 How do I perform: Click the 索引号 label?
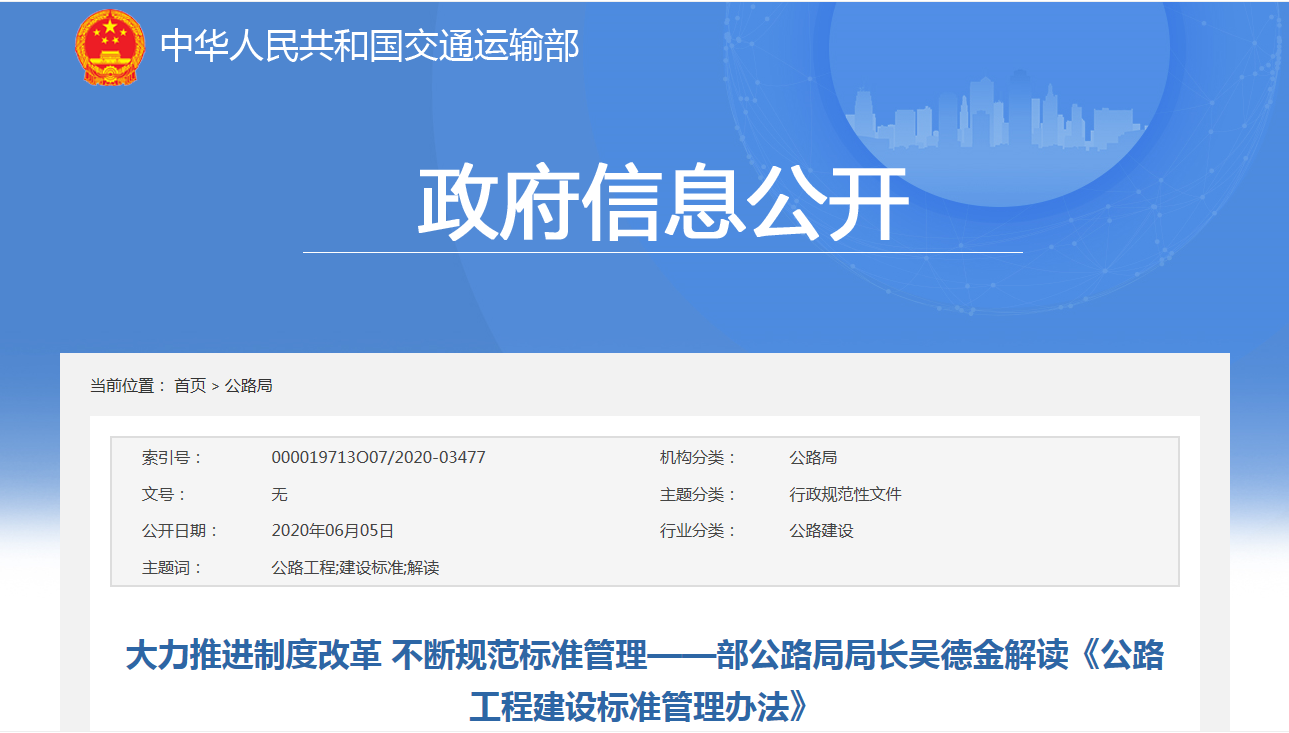171,458
